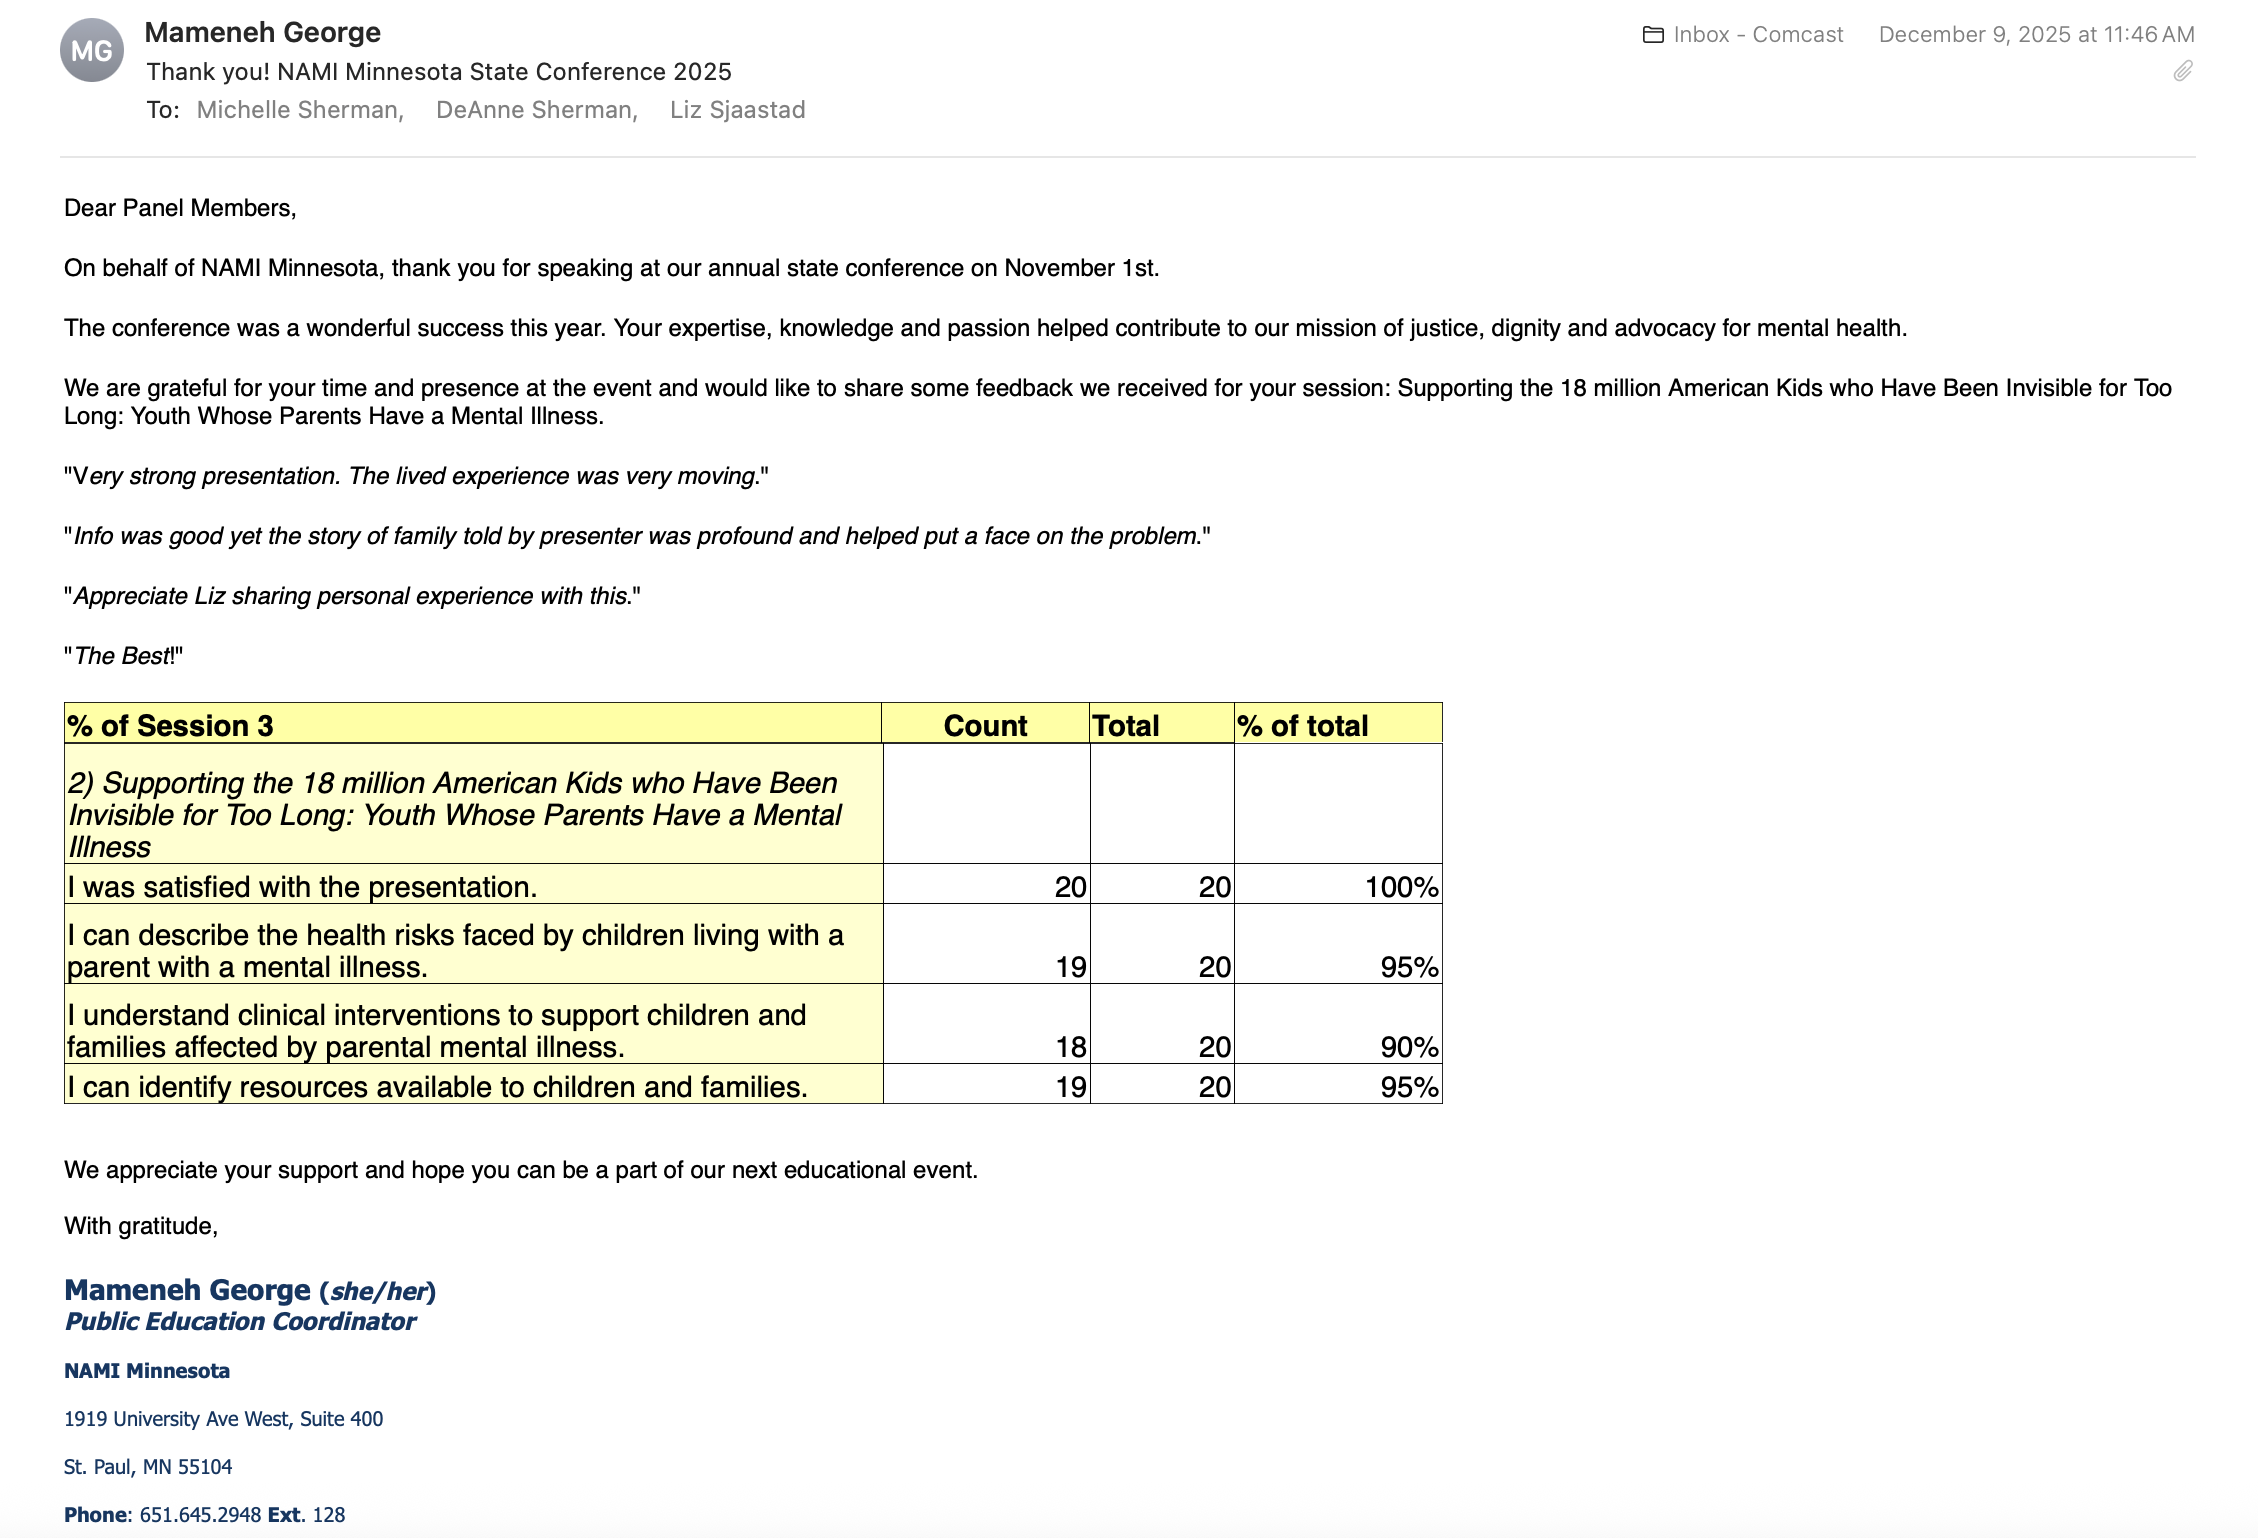Click sender name Mameneh George in header

pos(263,32)
